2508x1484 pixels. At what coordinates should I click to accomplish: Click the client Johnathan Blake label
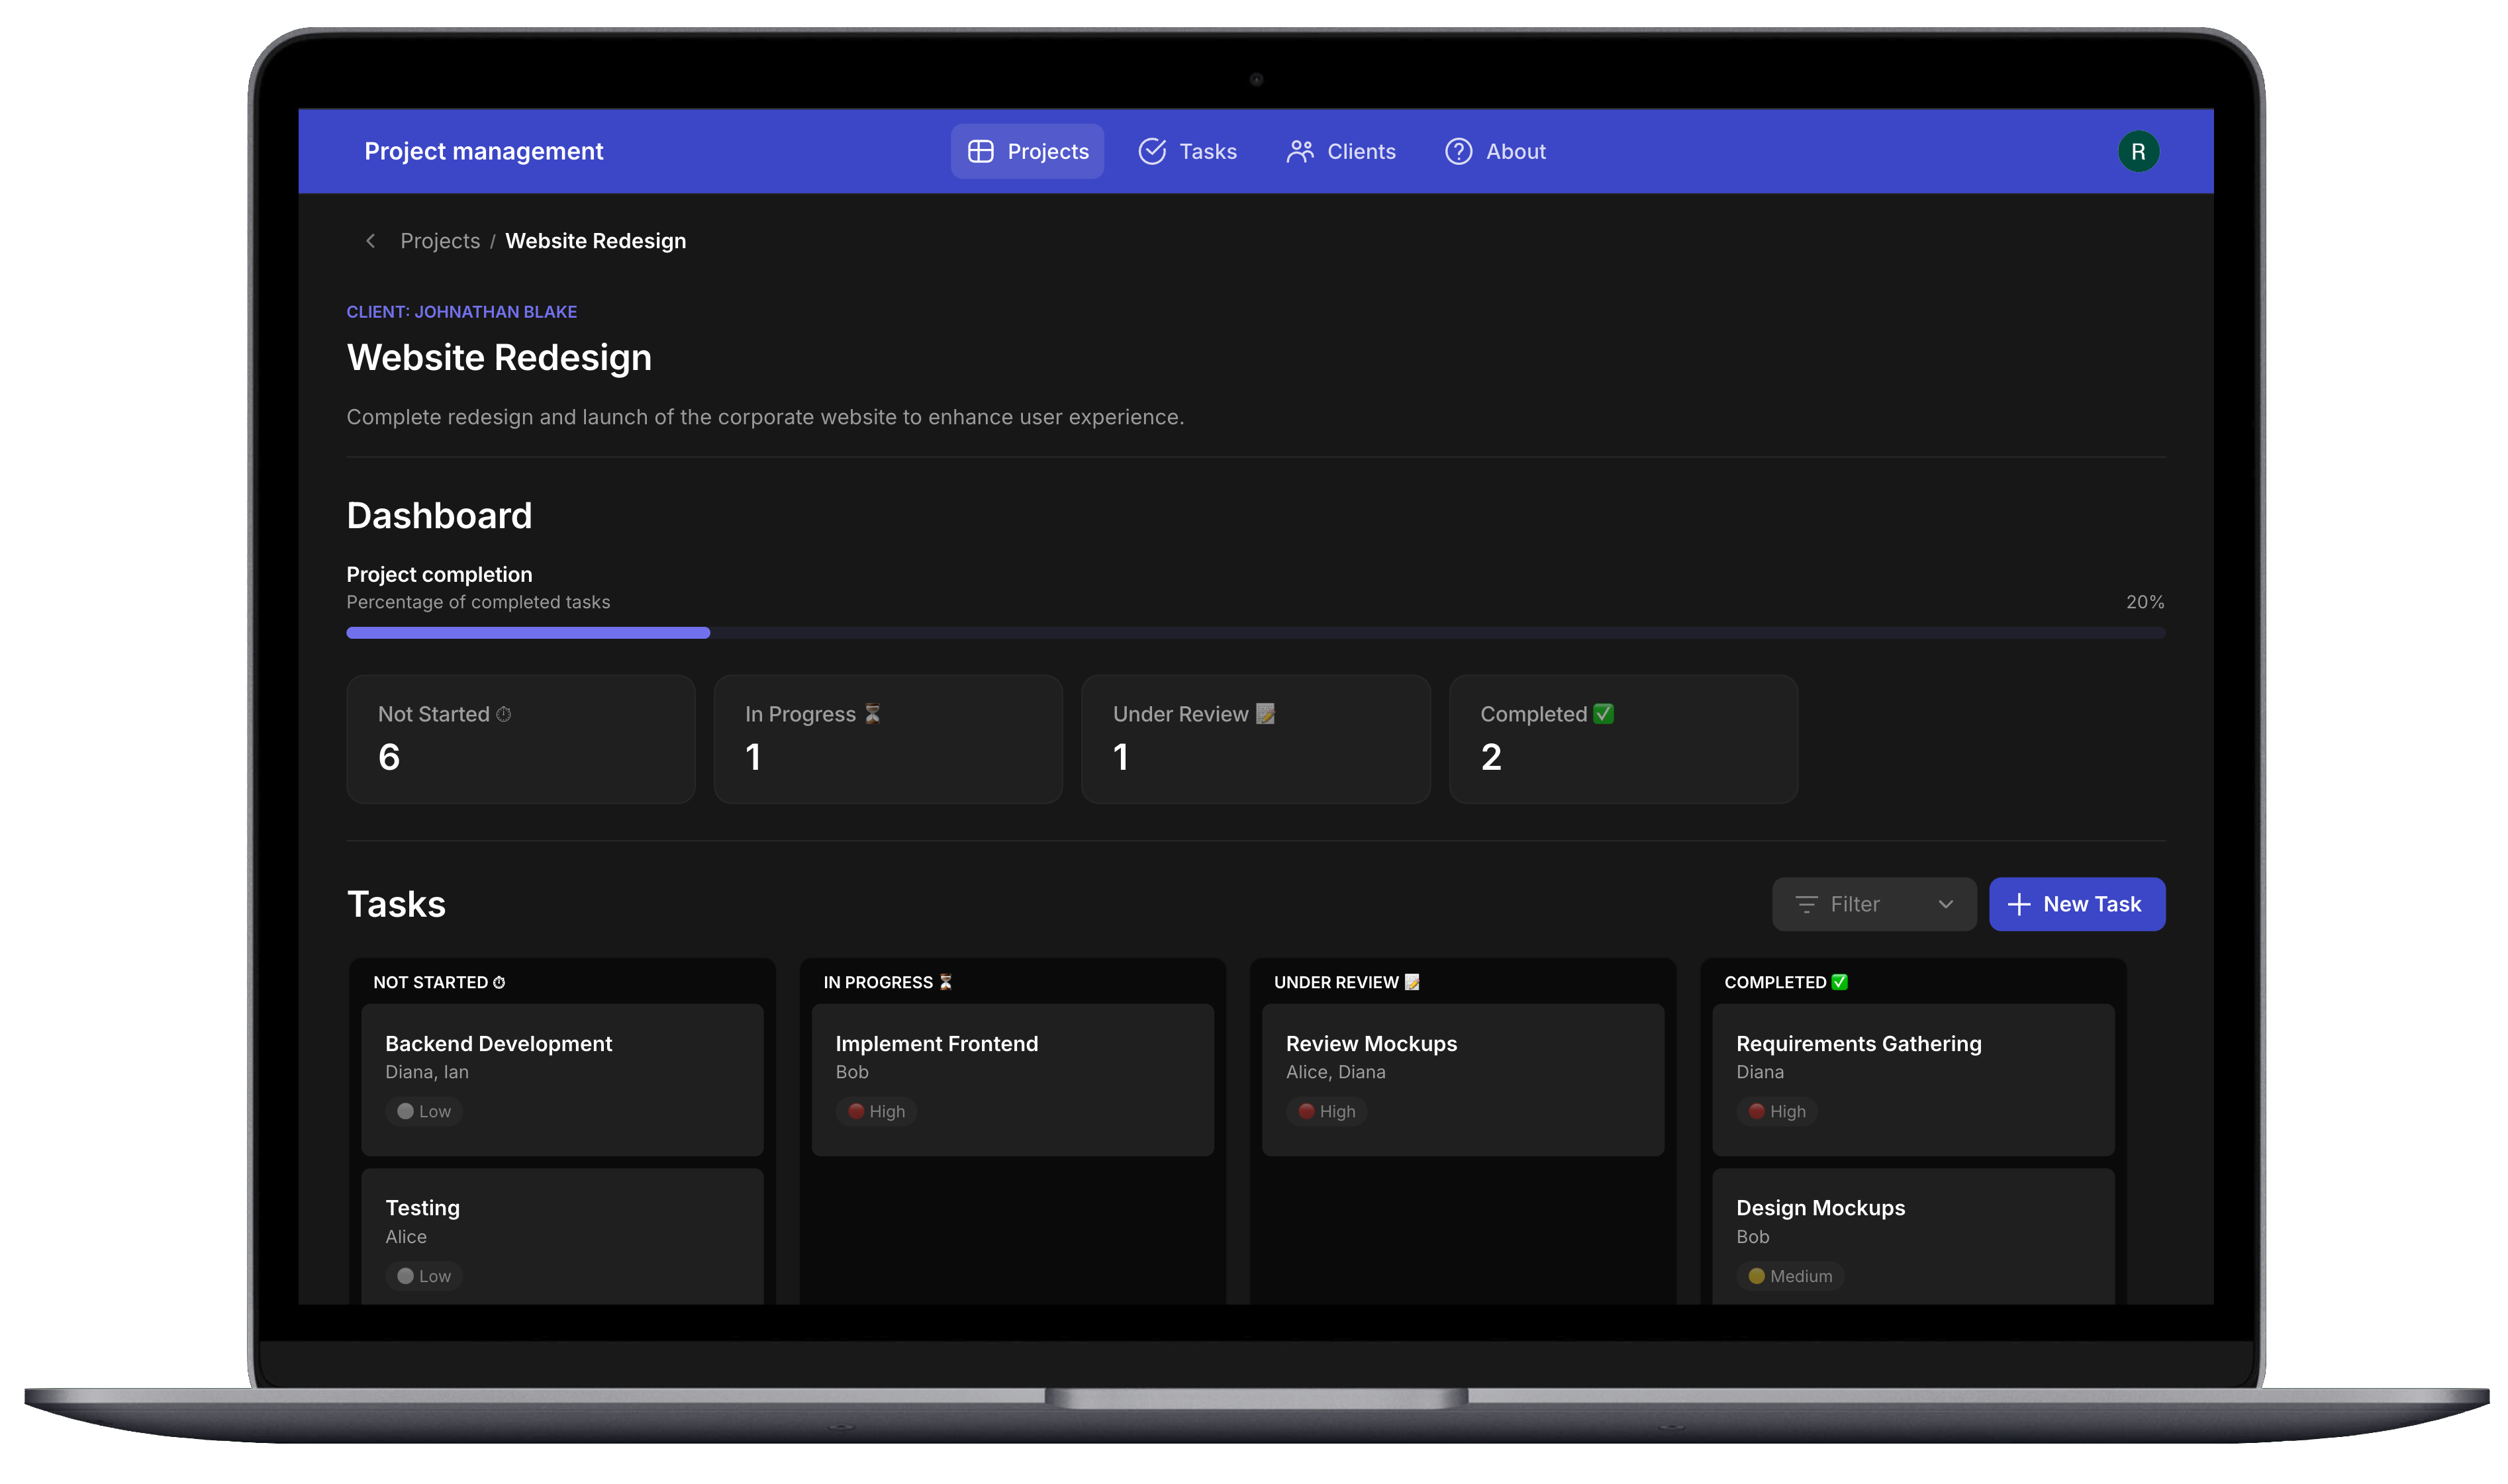click(x=461, y=312)
